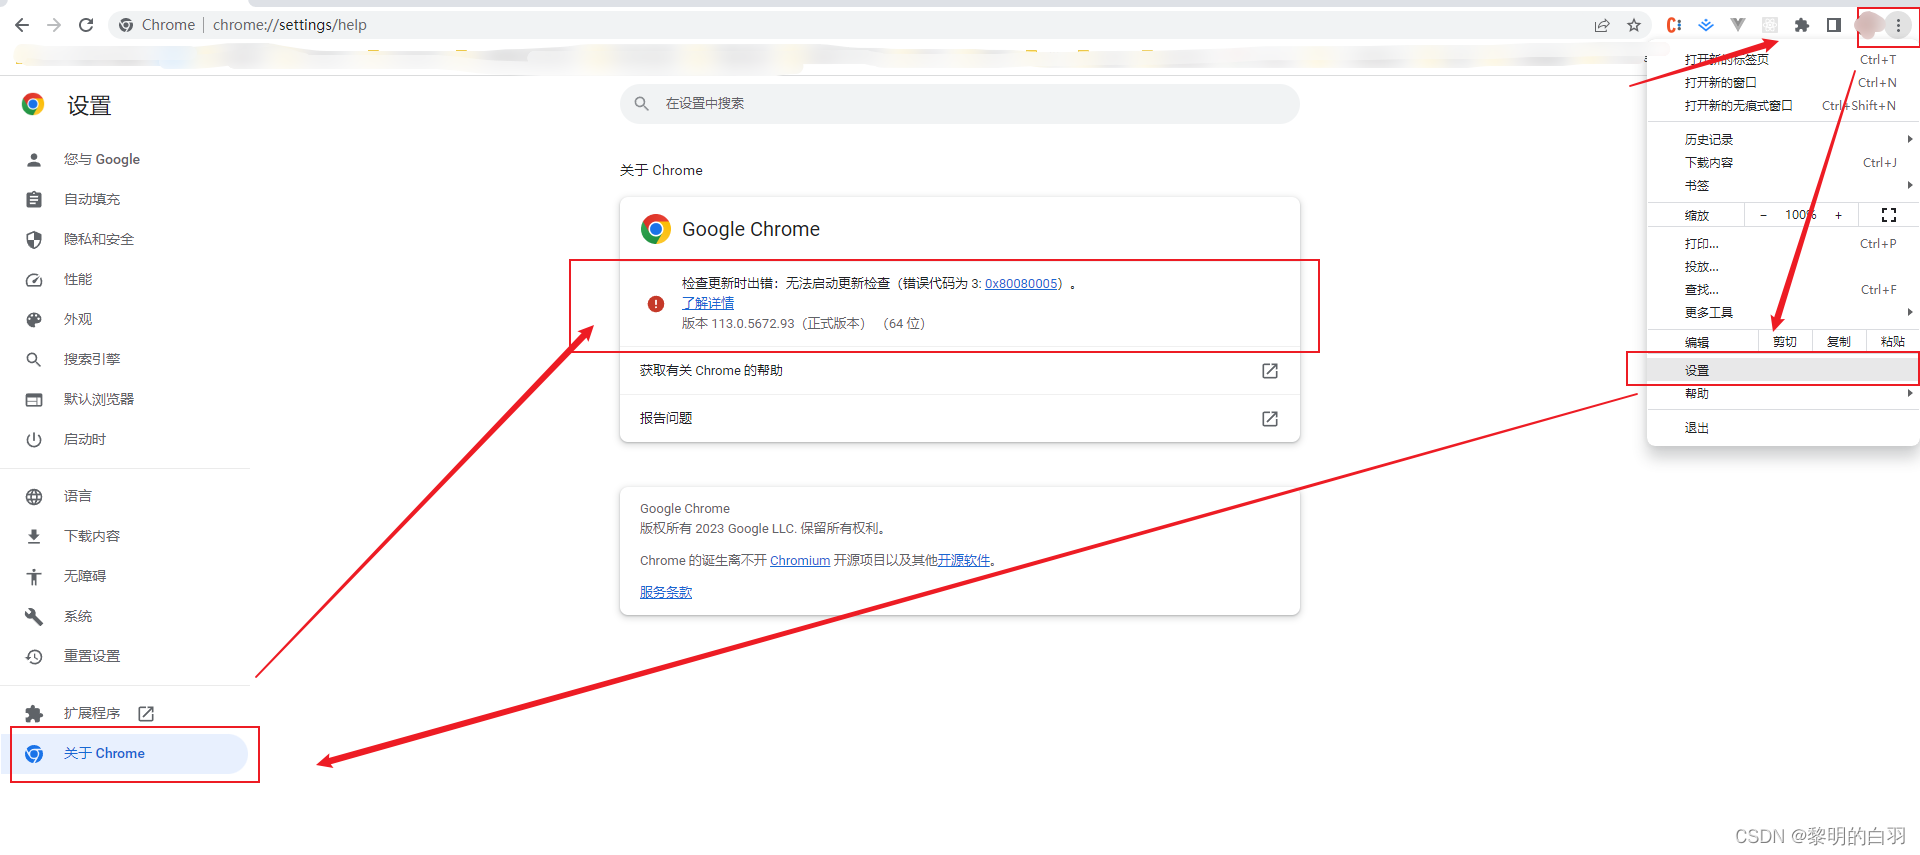This screenshot has width=1920, height=855.
Task: Click 粘贴 in the edit row
Action: click(1893, 342)
